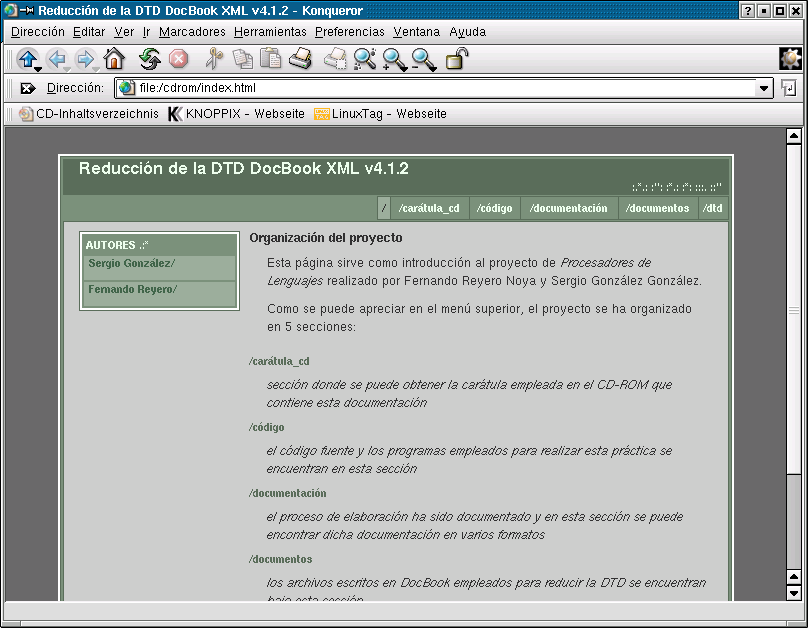Click the AUTORES panel header
Screen dimensions: 808x628
[159, 245]
